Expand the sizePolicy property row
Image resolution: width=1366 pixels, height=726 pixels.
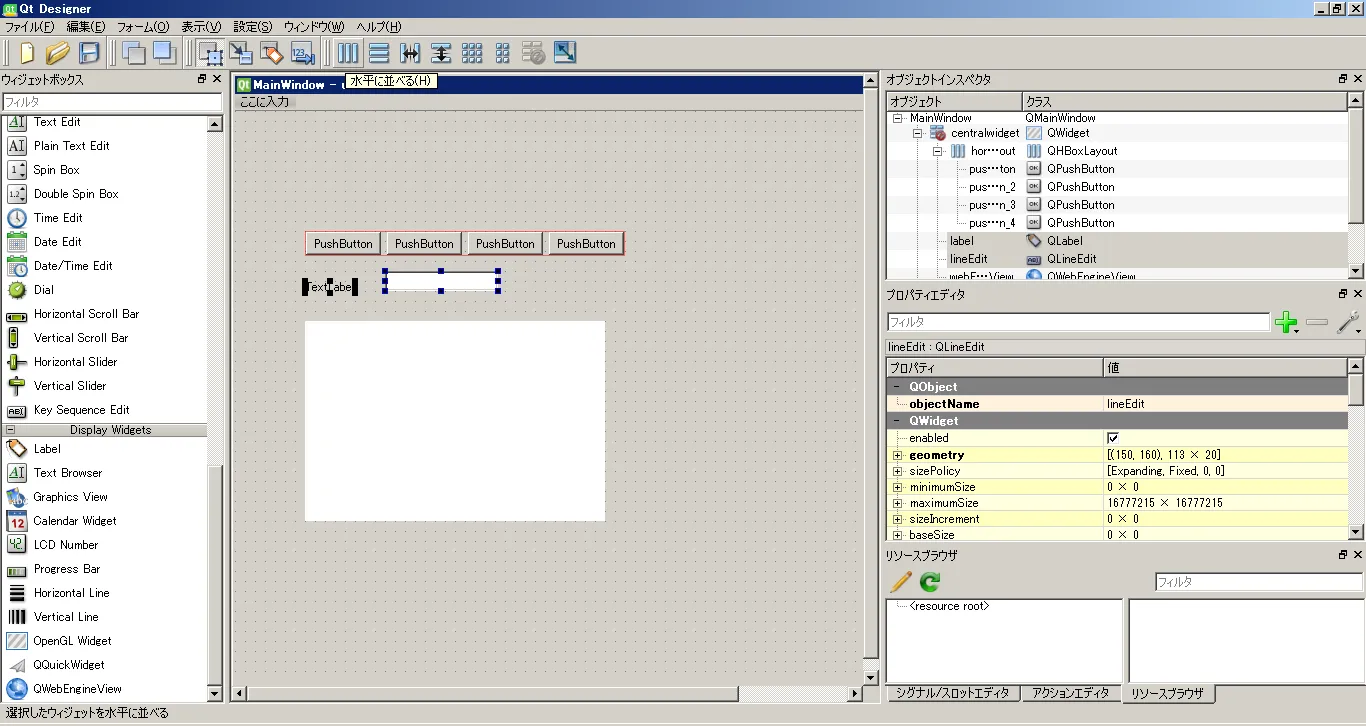point(897,471)
